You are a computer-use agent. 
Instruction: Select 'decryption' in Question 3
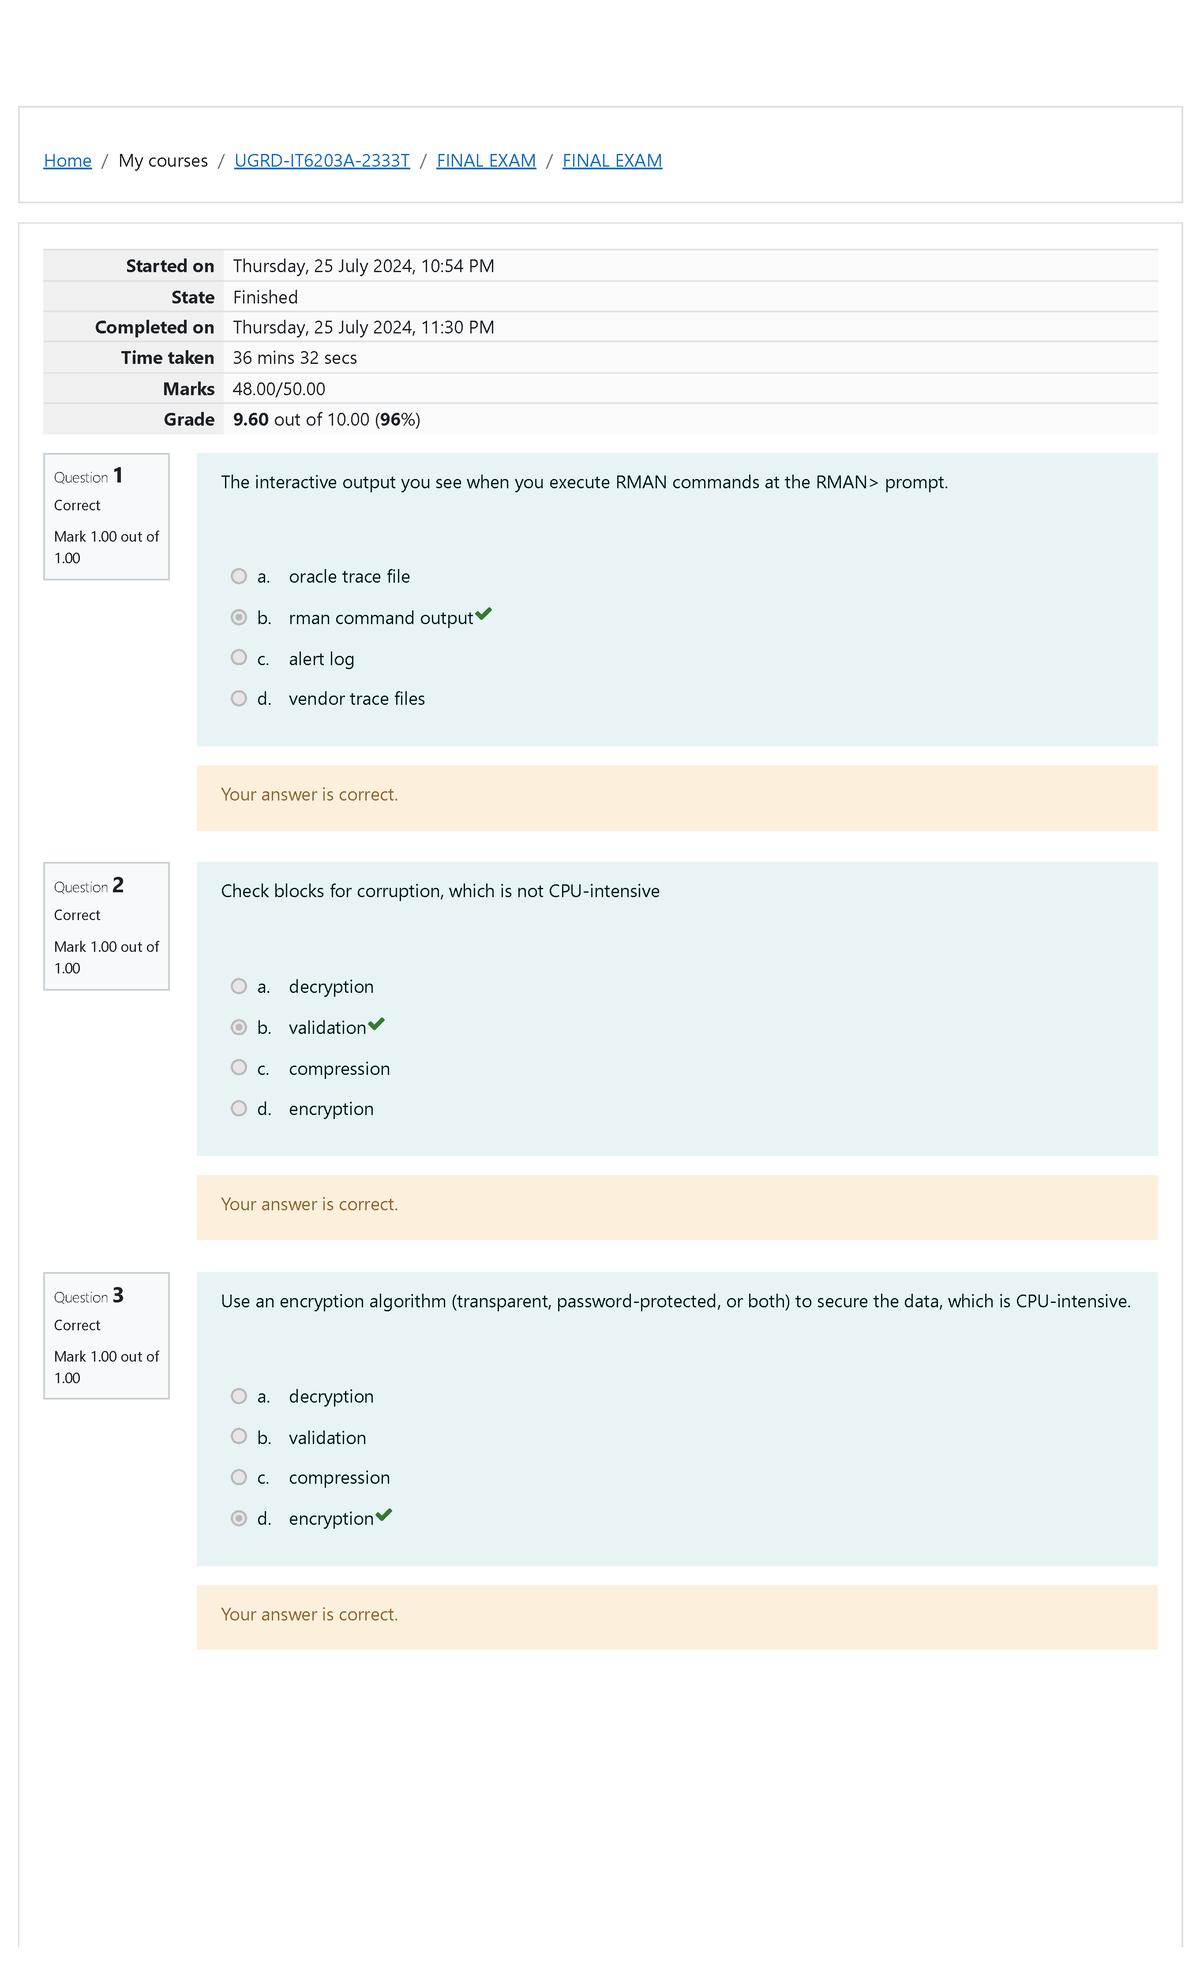tap(238, 1395)
